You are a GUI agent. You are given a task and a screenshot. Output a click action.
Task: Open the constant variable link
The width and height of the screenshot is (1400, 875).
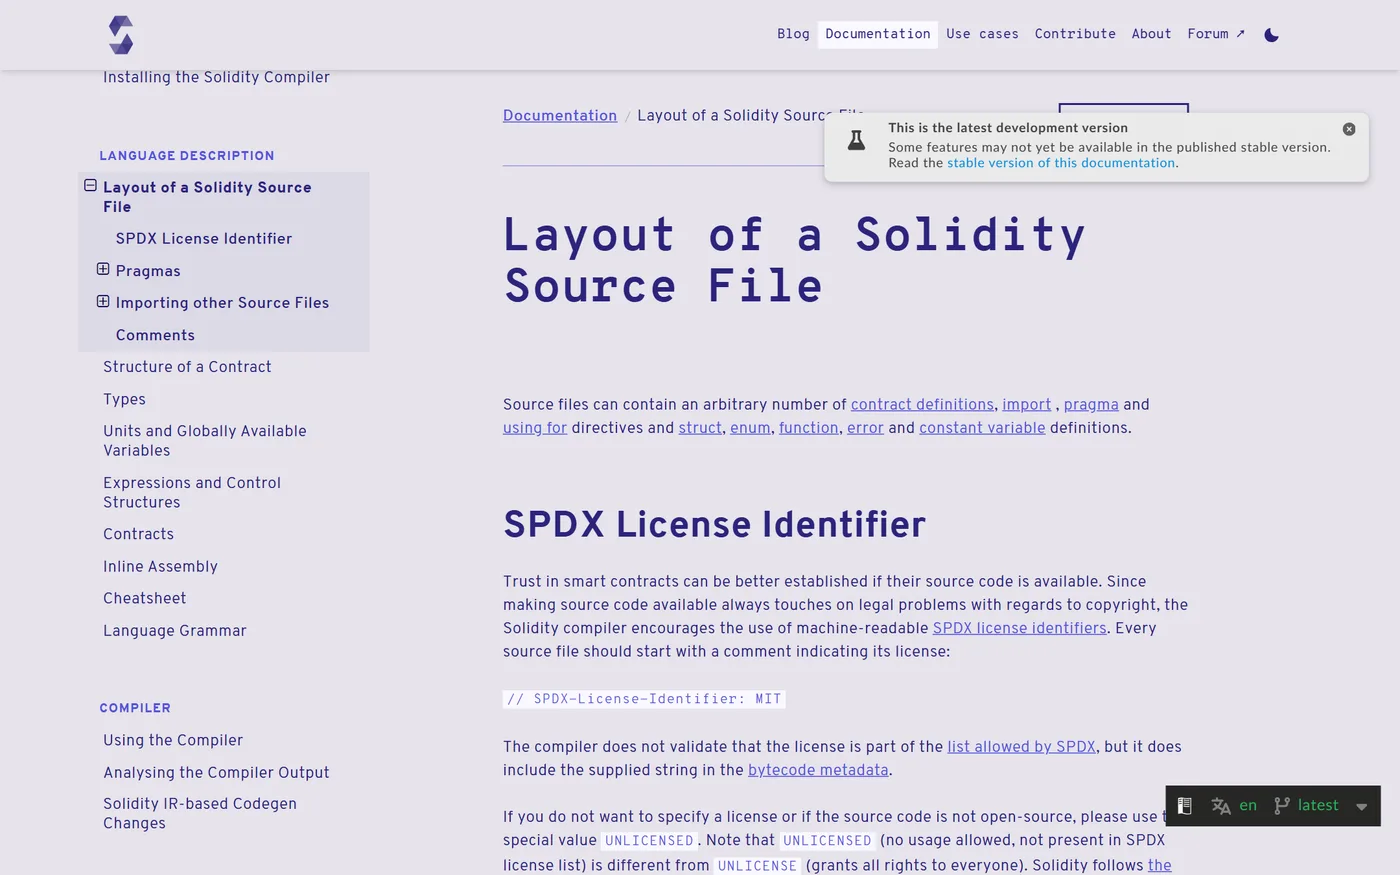[x=982, y=428]
